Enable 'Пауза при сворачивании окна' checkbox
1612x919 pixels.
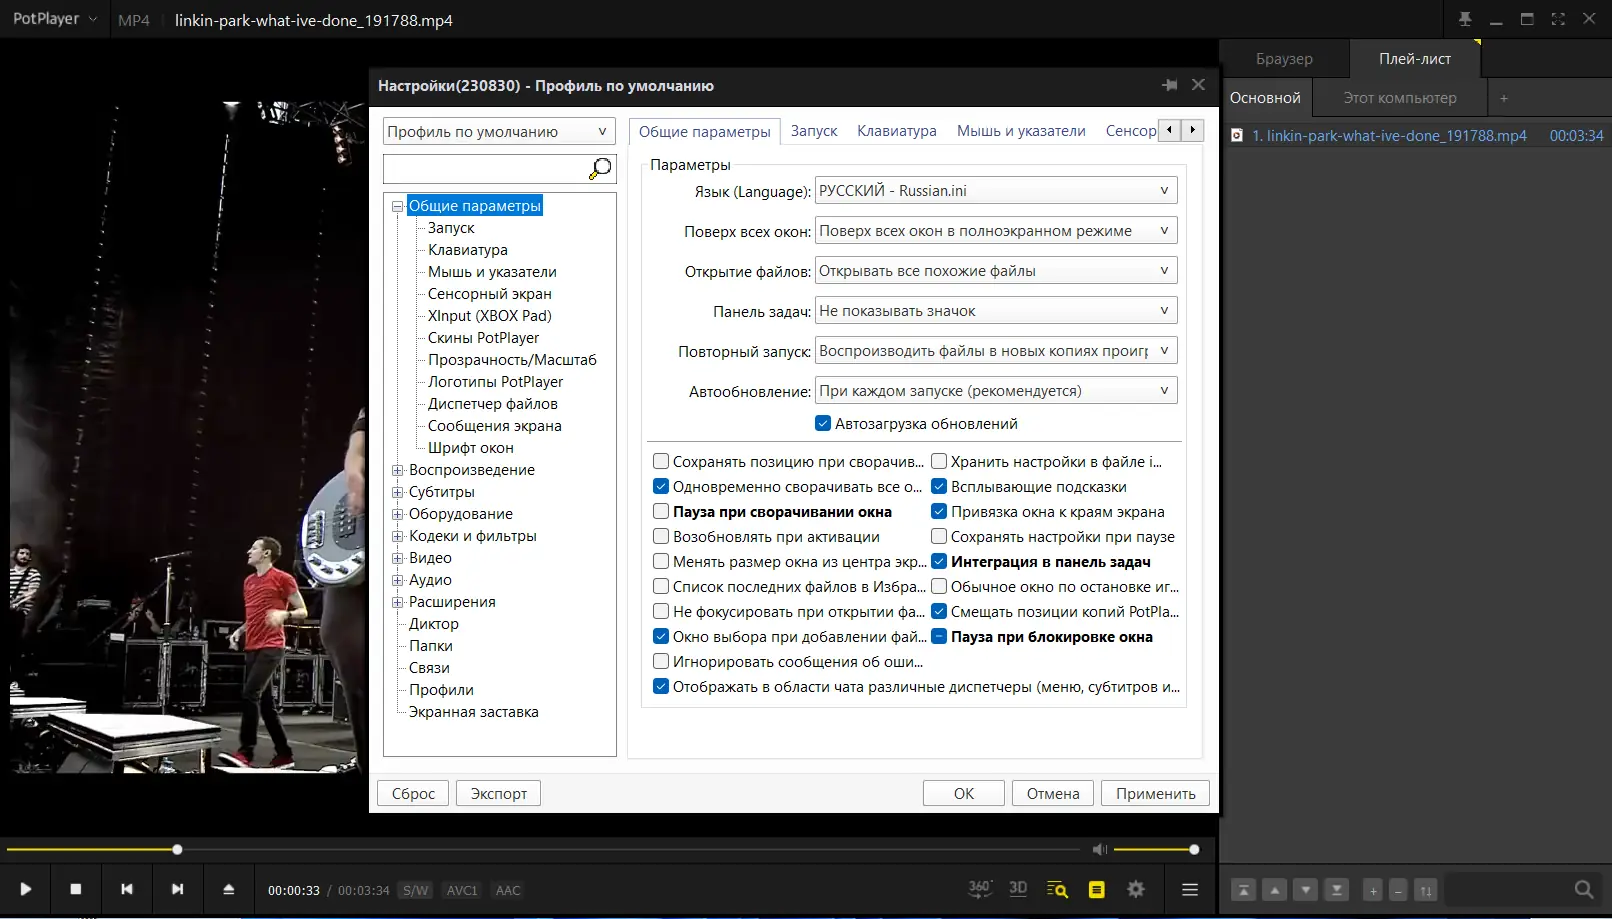[x=661, y=512]
